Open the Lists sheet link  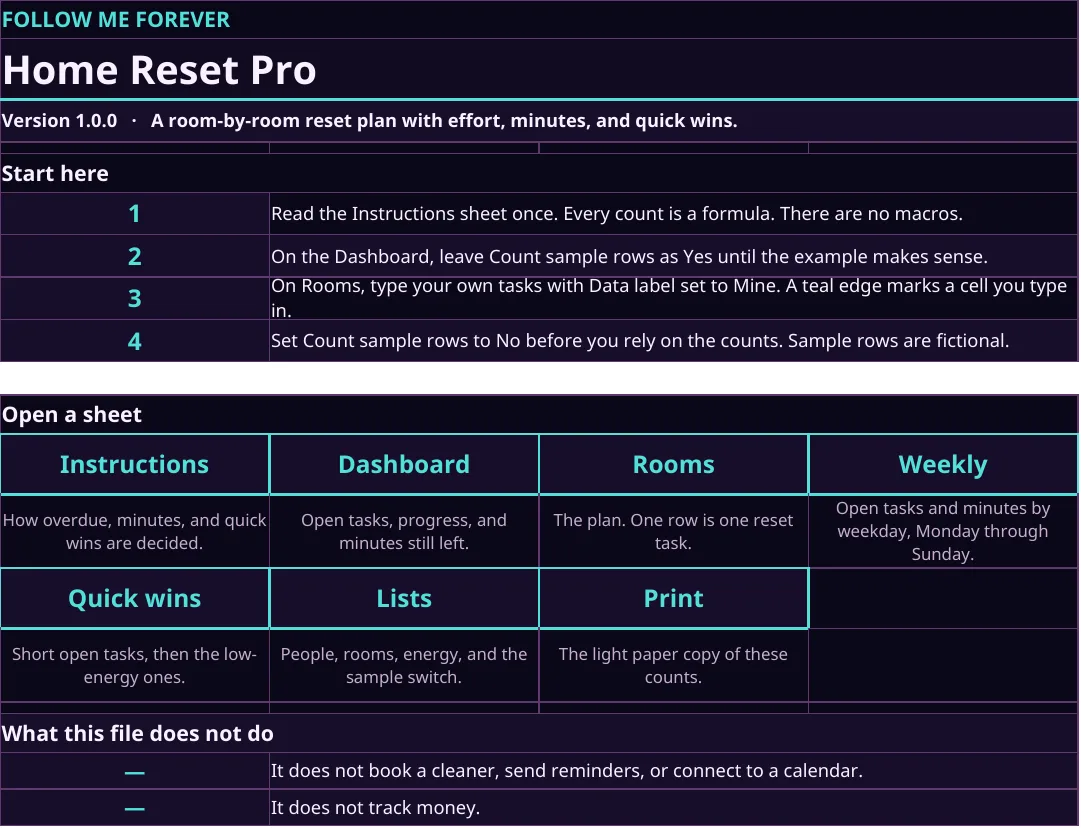[404, 598]
